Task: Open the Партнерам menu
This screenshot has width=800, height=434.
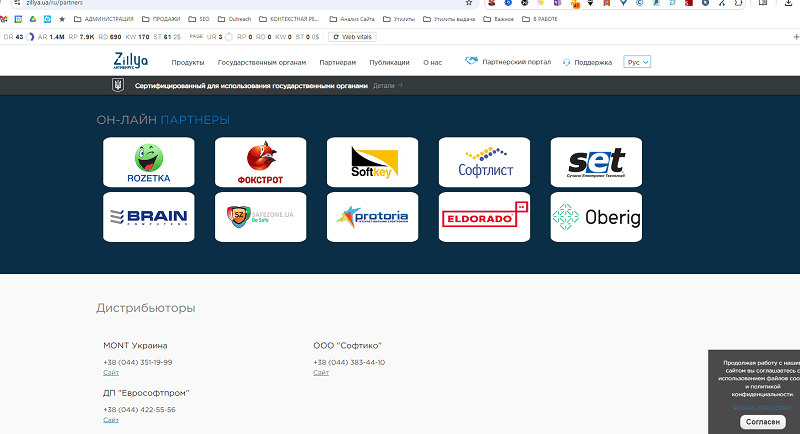Action: point(337,62)
